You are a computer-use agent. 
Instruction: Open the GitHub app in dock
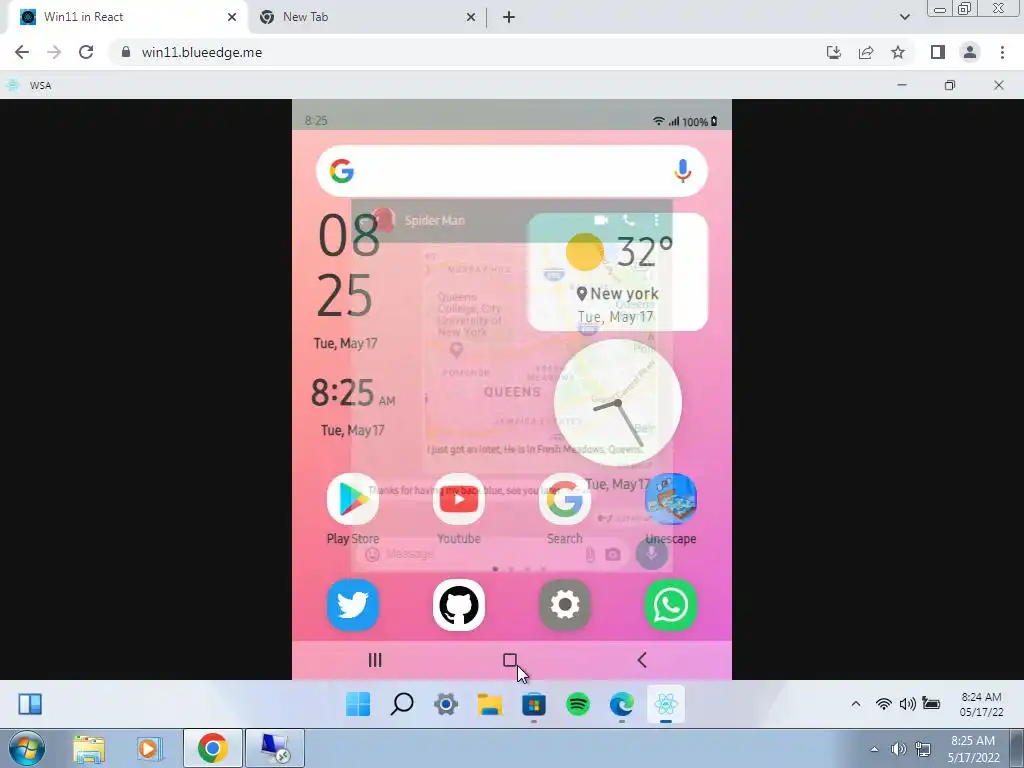[458, 605]
